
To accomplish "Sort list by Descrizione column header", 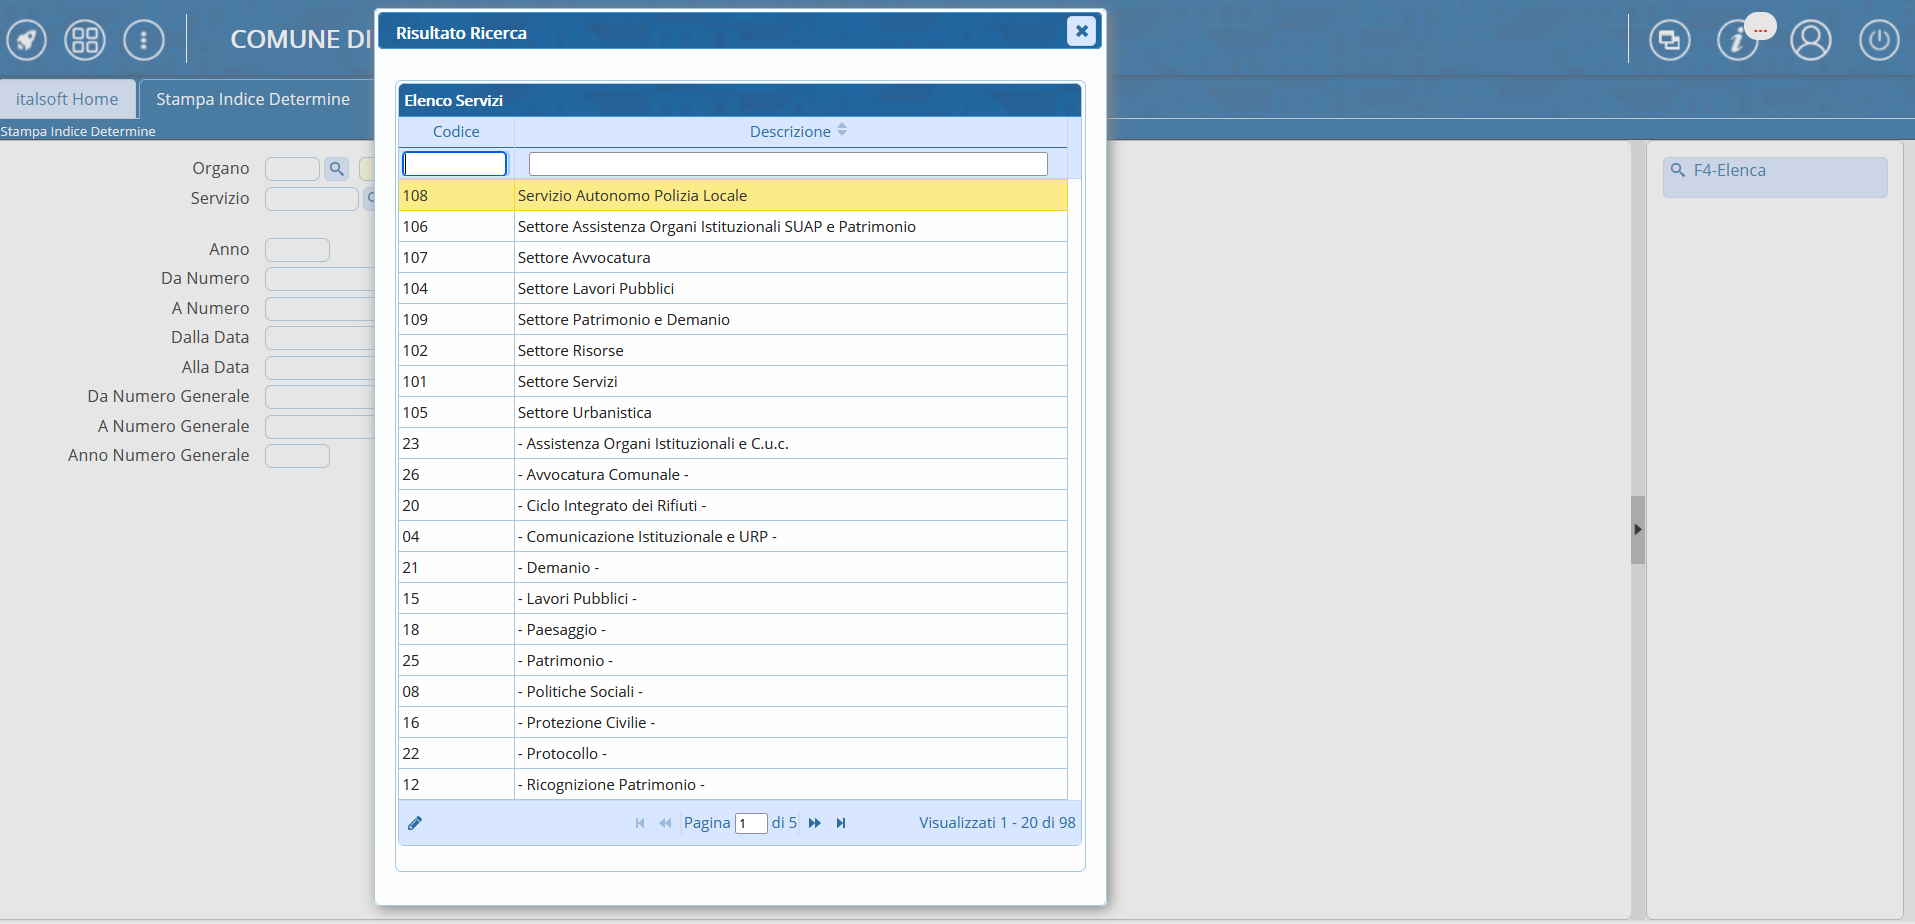I will coord(790,132).
